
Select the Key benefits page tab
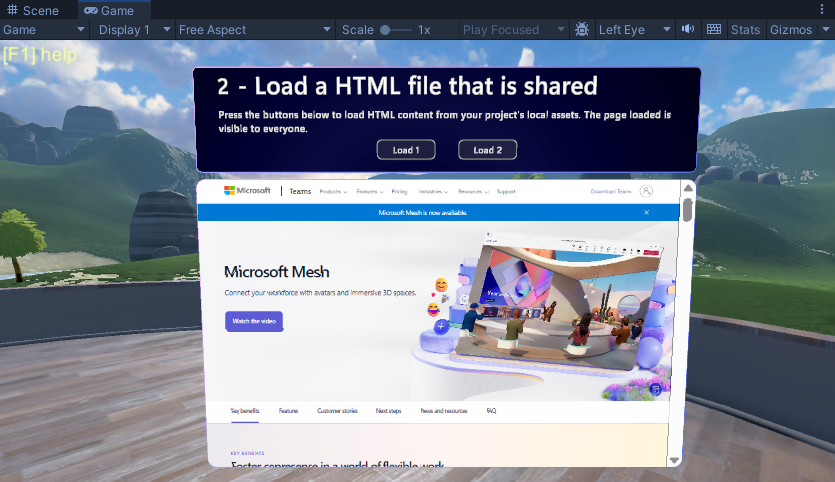coord(245,411)
